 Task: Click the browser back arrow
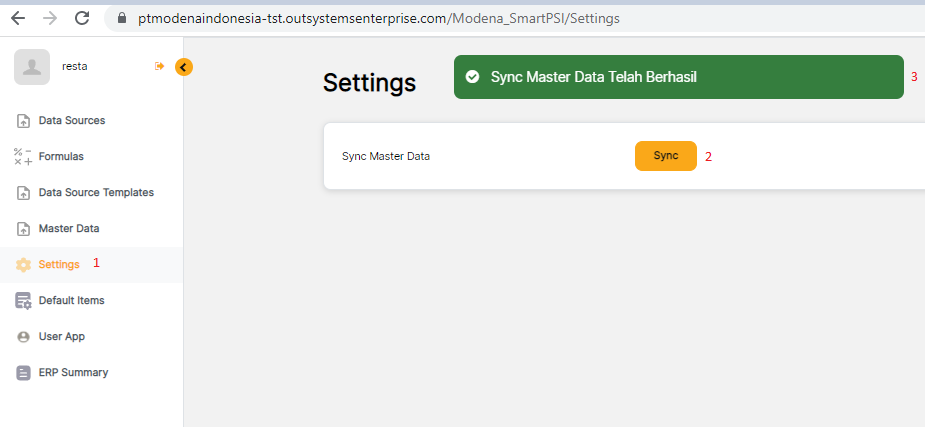click(x=18, y=18)
